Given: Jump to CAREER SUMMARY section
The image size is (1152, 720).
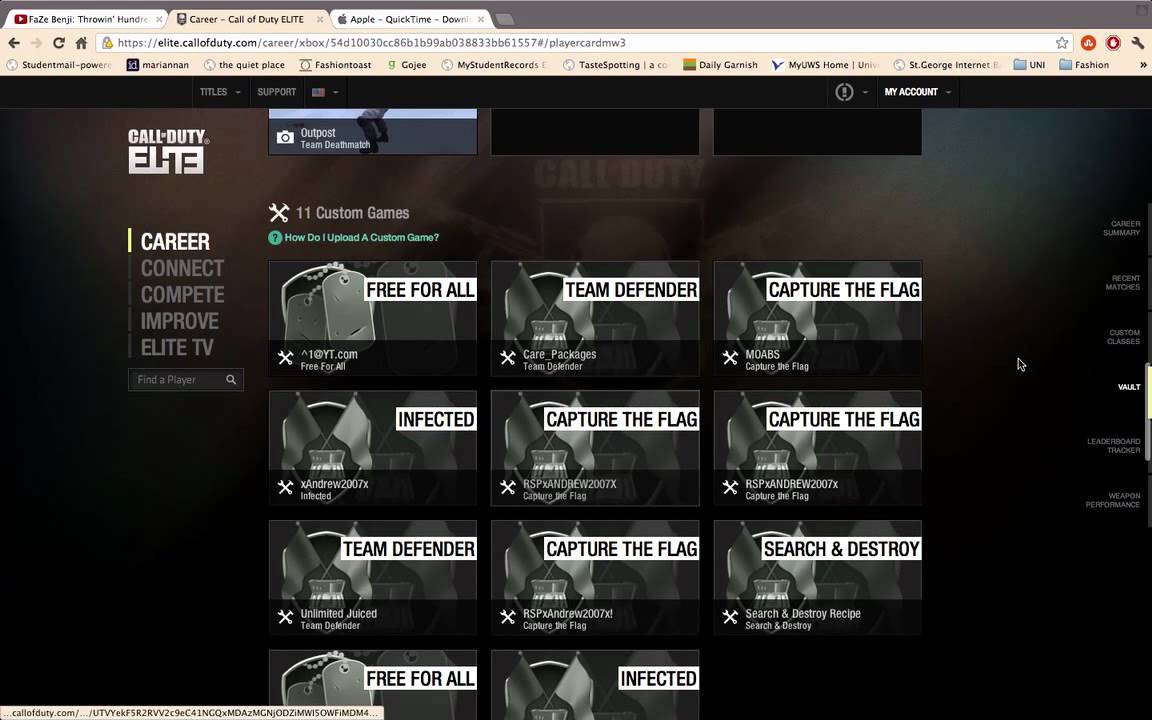Looking at the screenshot, I should coord(1121,228).
